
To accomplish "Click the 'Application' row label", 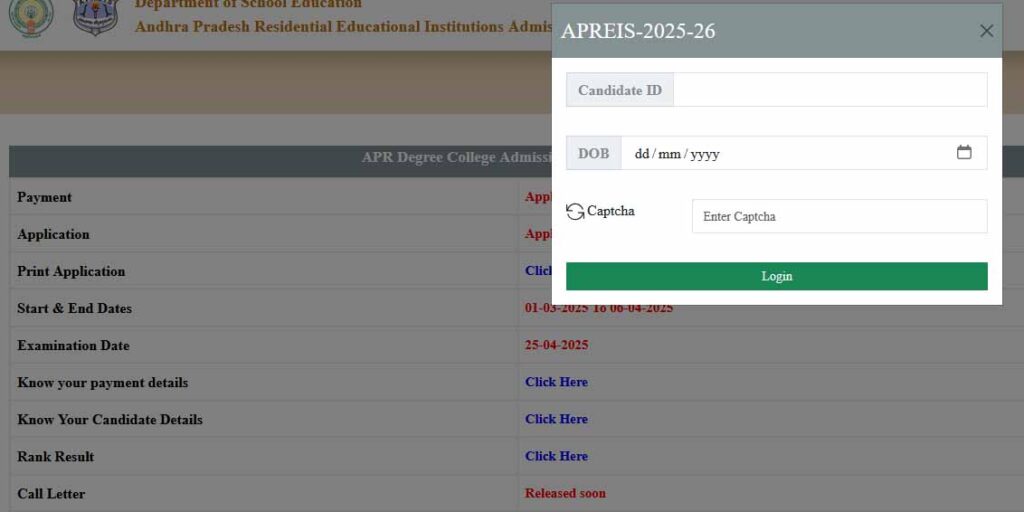I will (x=54, y=234).
